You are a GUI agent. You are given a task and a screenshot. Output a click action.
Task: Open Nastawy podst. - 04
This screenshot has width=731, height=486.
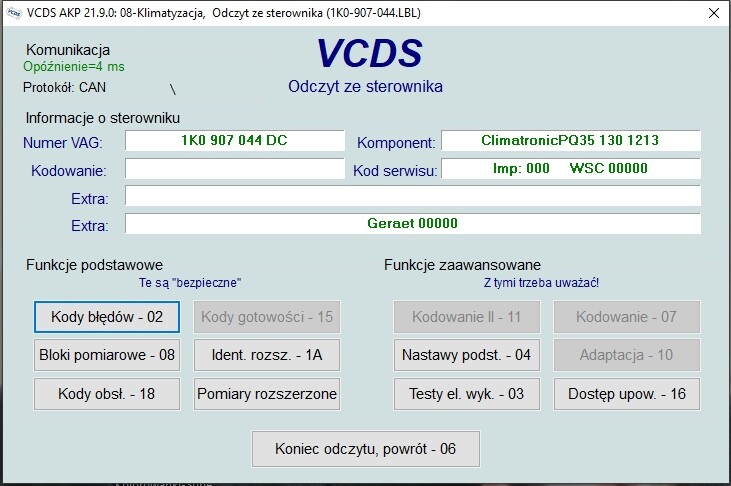(467, 355)
